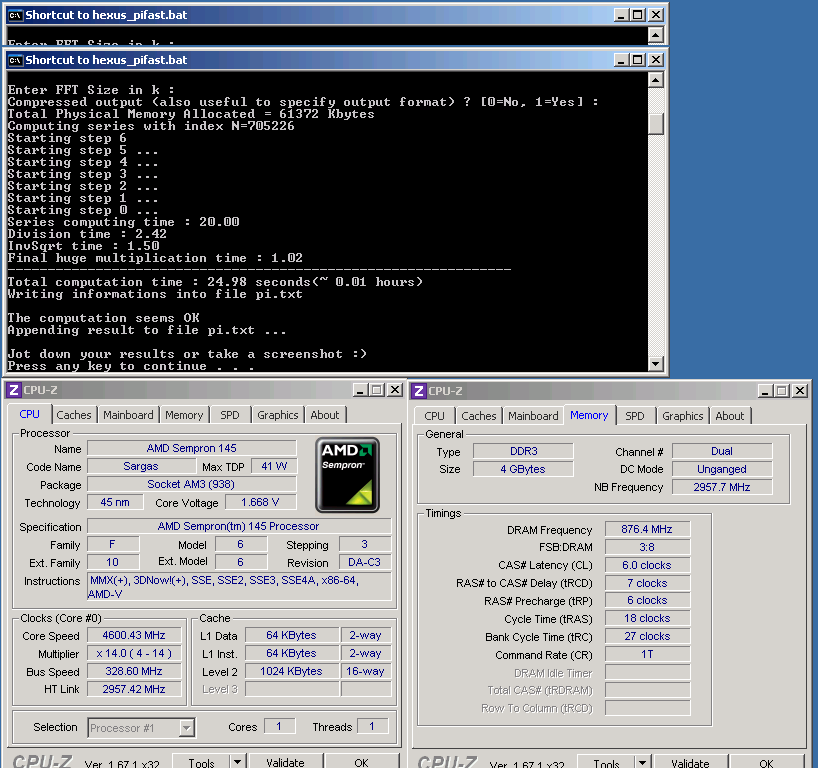Open Tools dropdown arrow in right CPU-Z window

pos(643,762)
